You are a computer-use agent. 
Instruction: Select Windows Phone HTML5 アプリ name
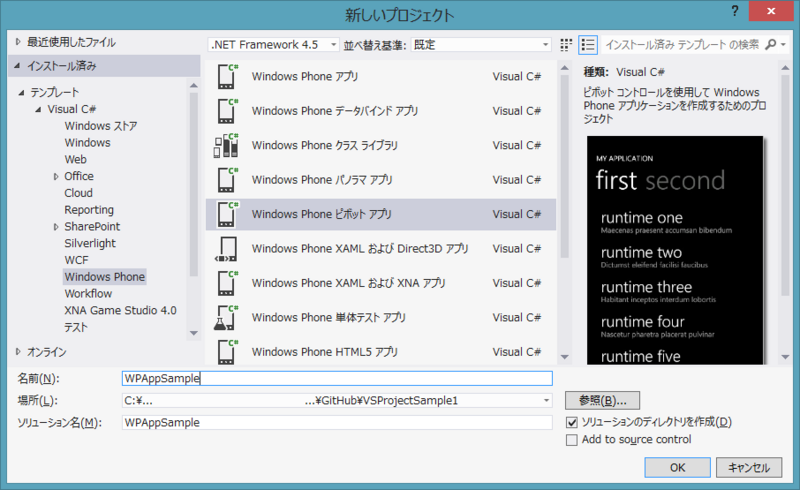[324, 352]
